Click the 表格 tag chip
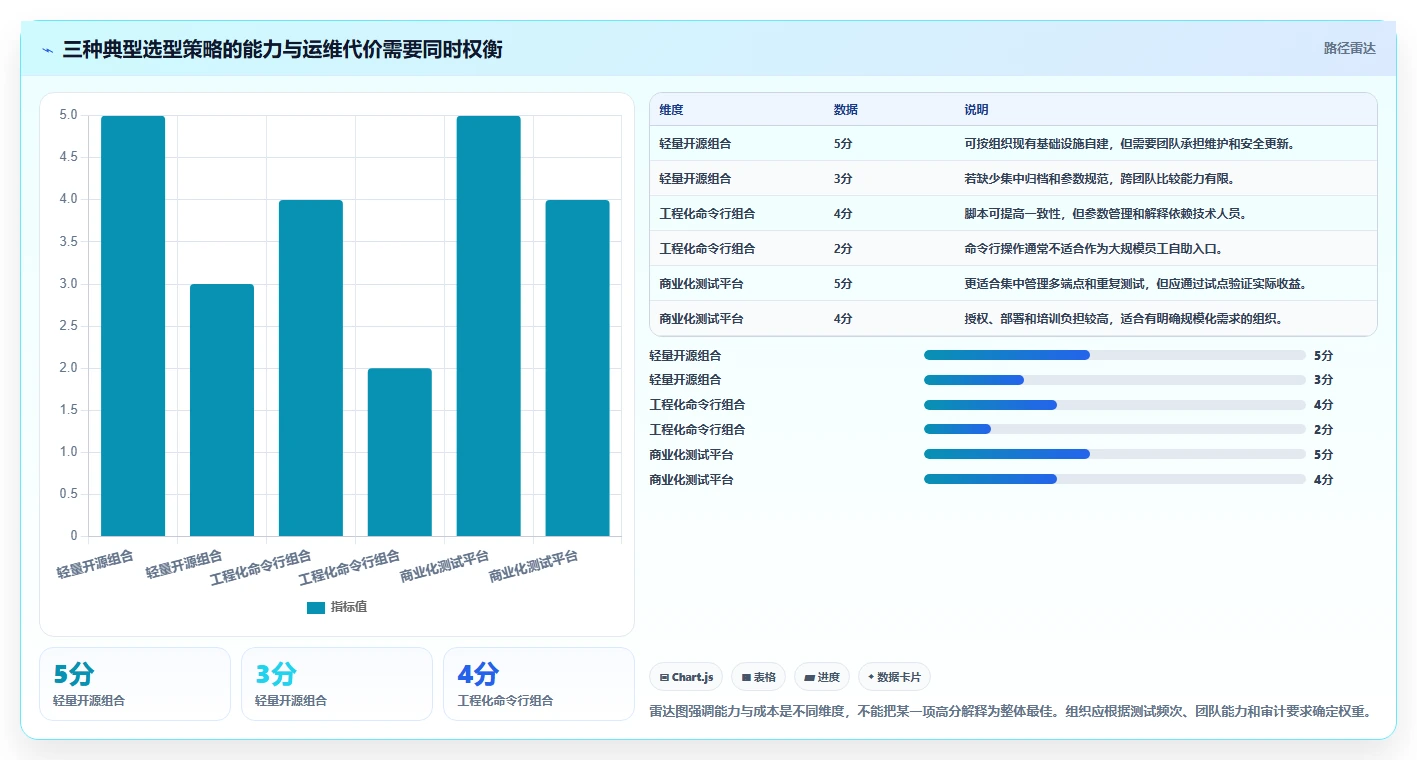Viewport: 1417px width, 760px height. pos(759,677)
